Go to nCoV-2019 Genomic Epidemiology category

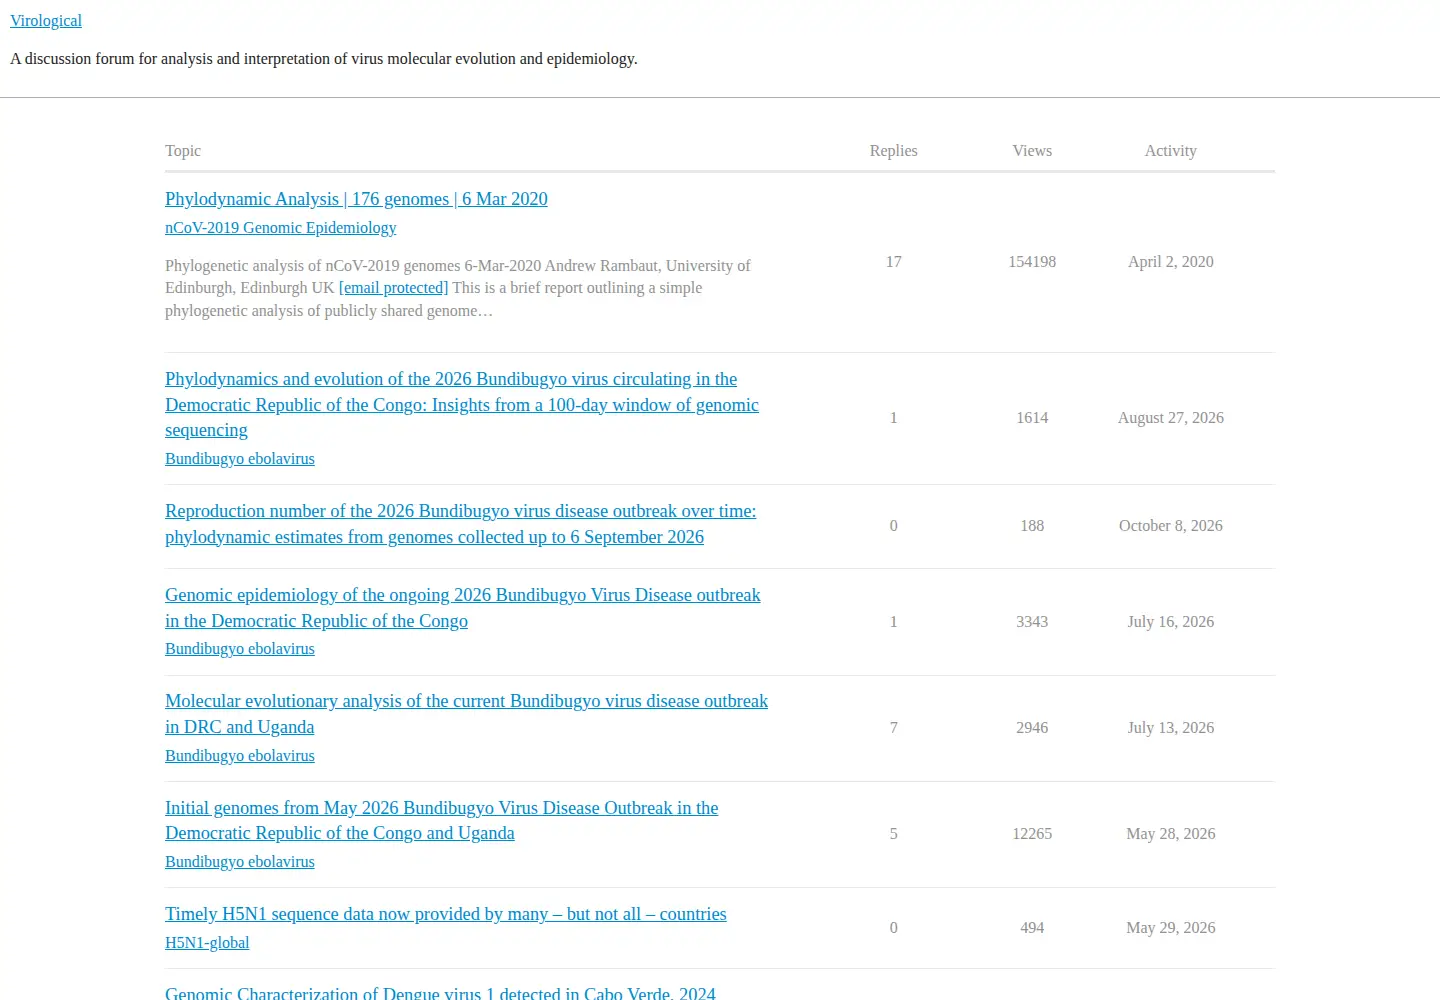[x=280, y=228]
